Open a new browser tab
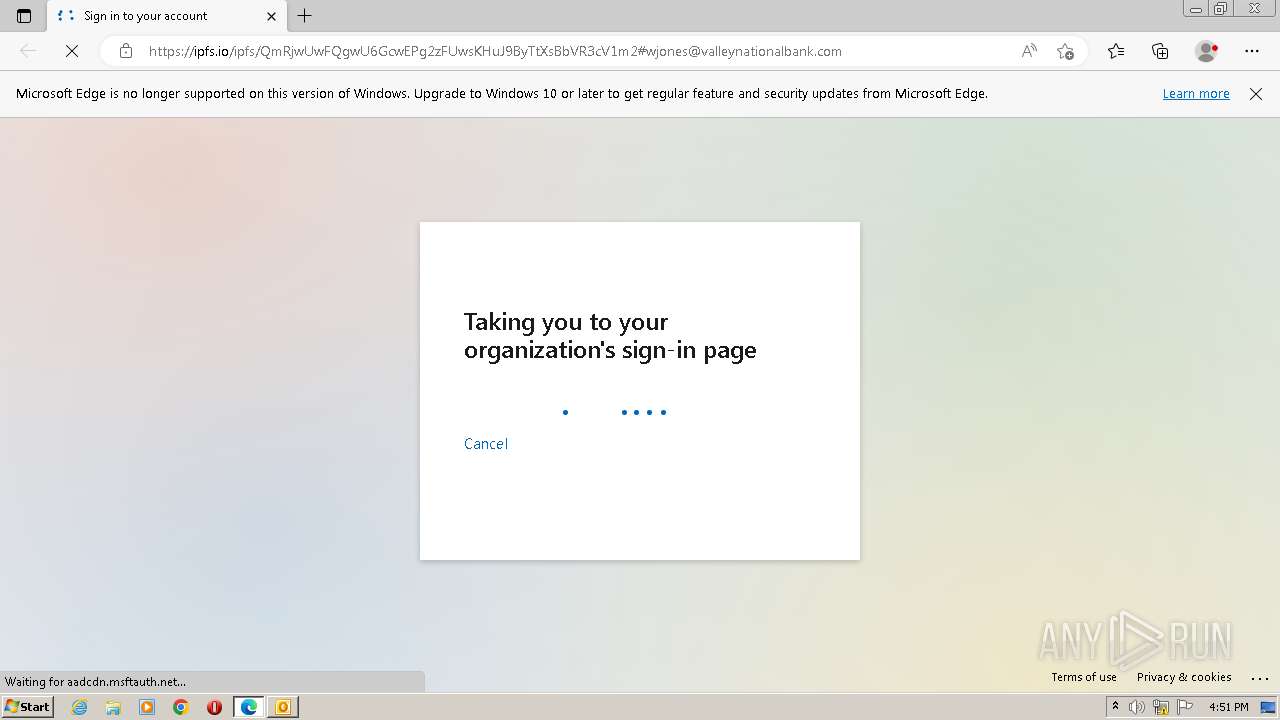1280x720 pixels. click(305, 16)
